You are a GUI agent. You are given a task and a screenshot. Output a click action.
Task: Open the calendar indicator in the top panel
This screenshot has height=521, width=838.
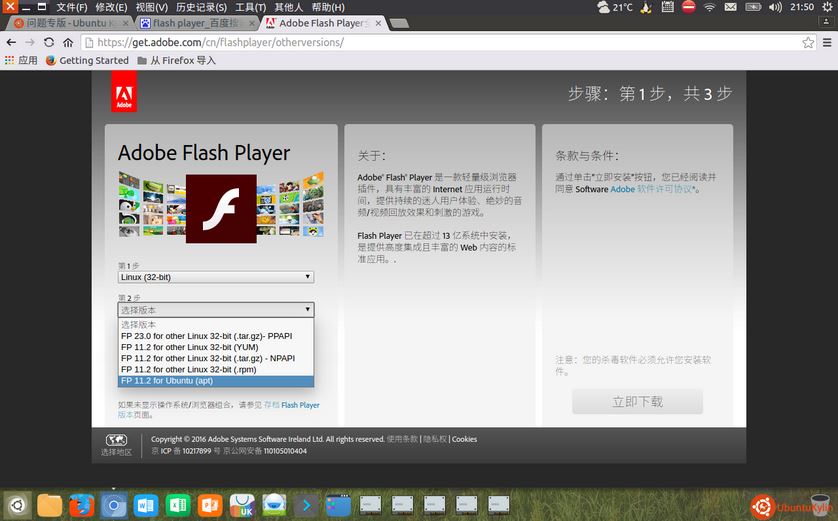tap(667, 7)
